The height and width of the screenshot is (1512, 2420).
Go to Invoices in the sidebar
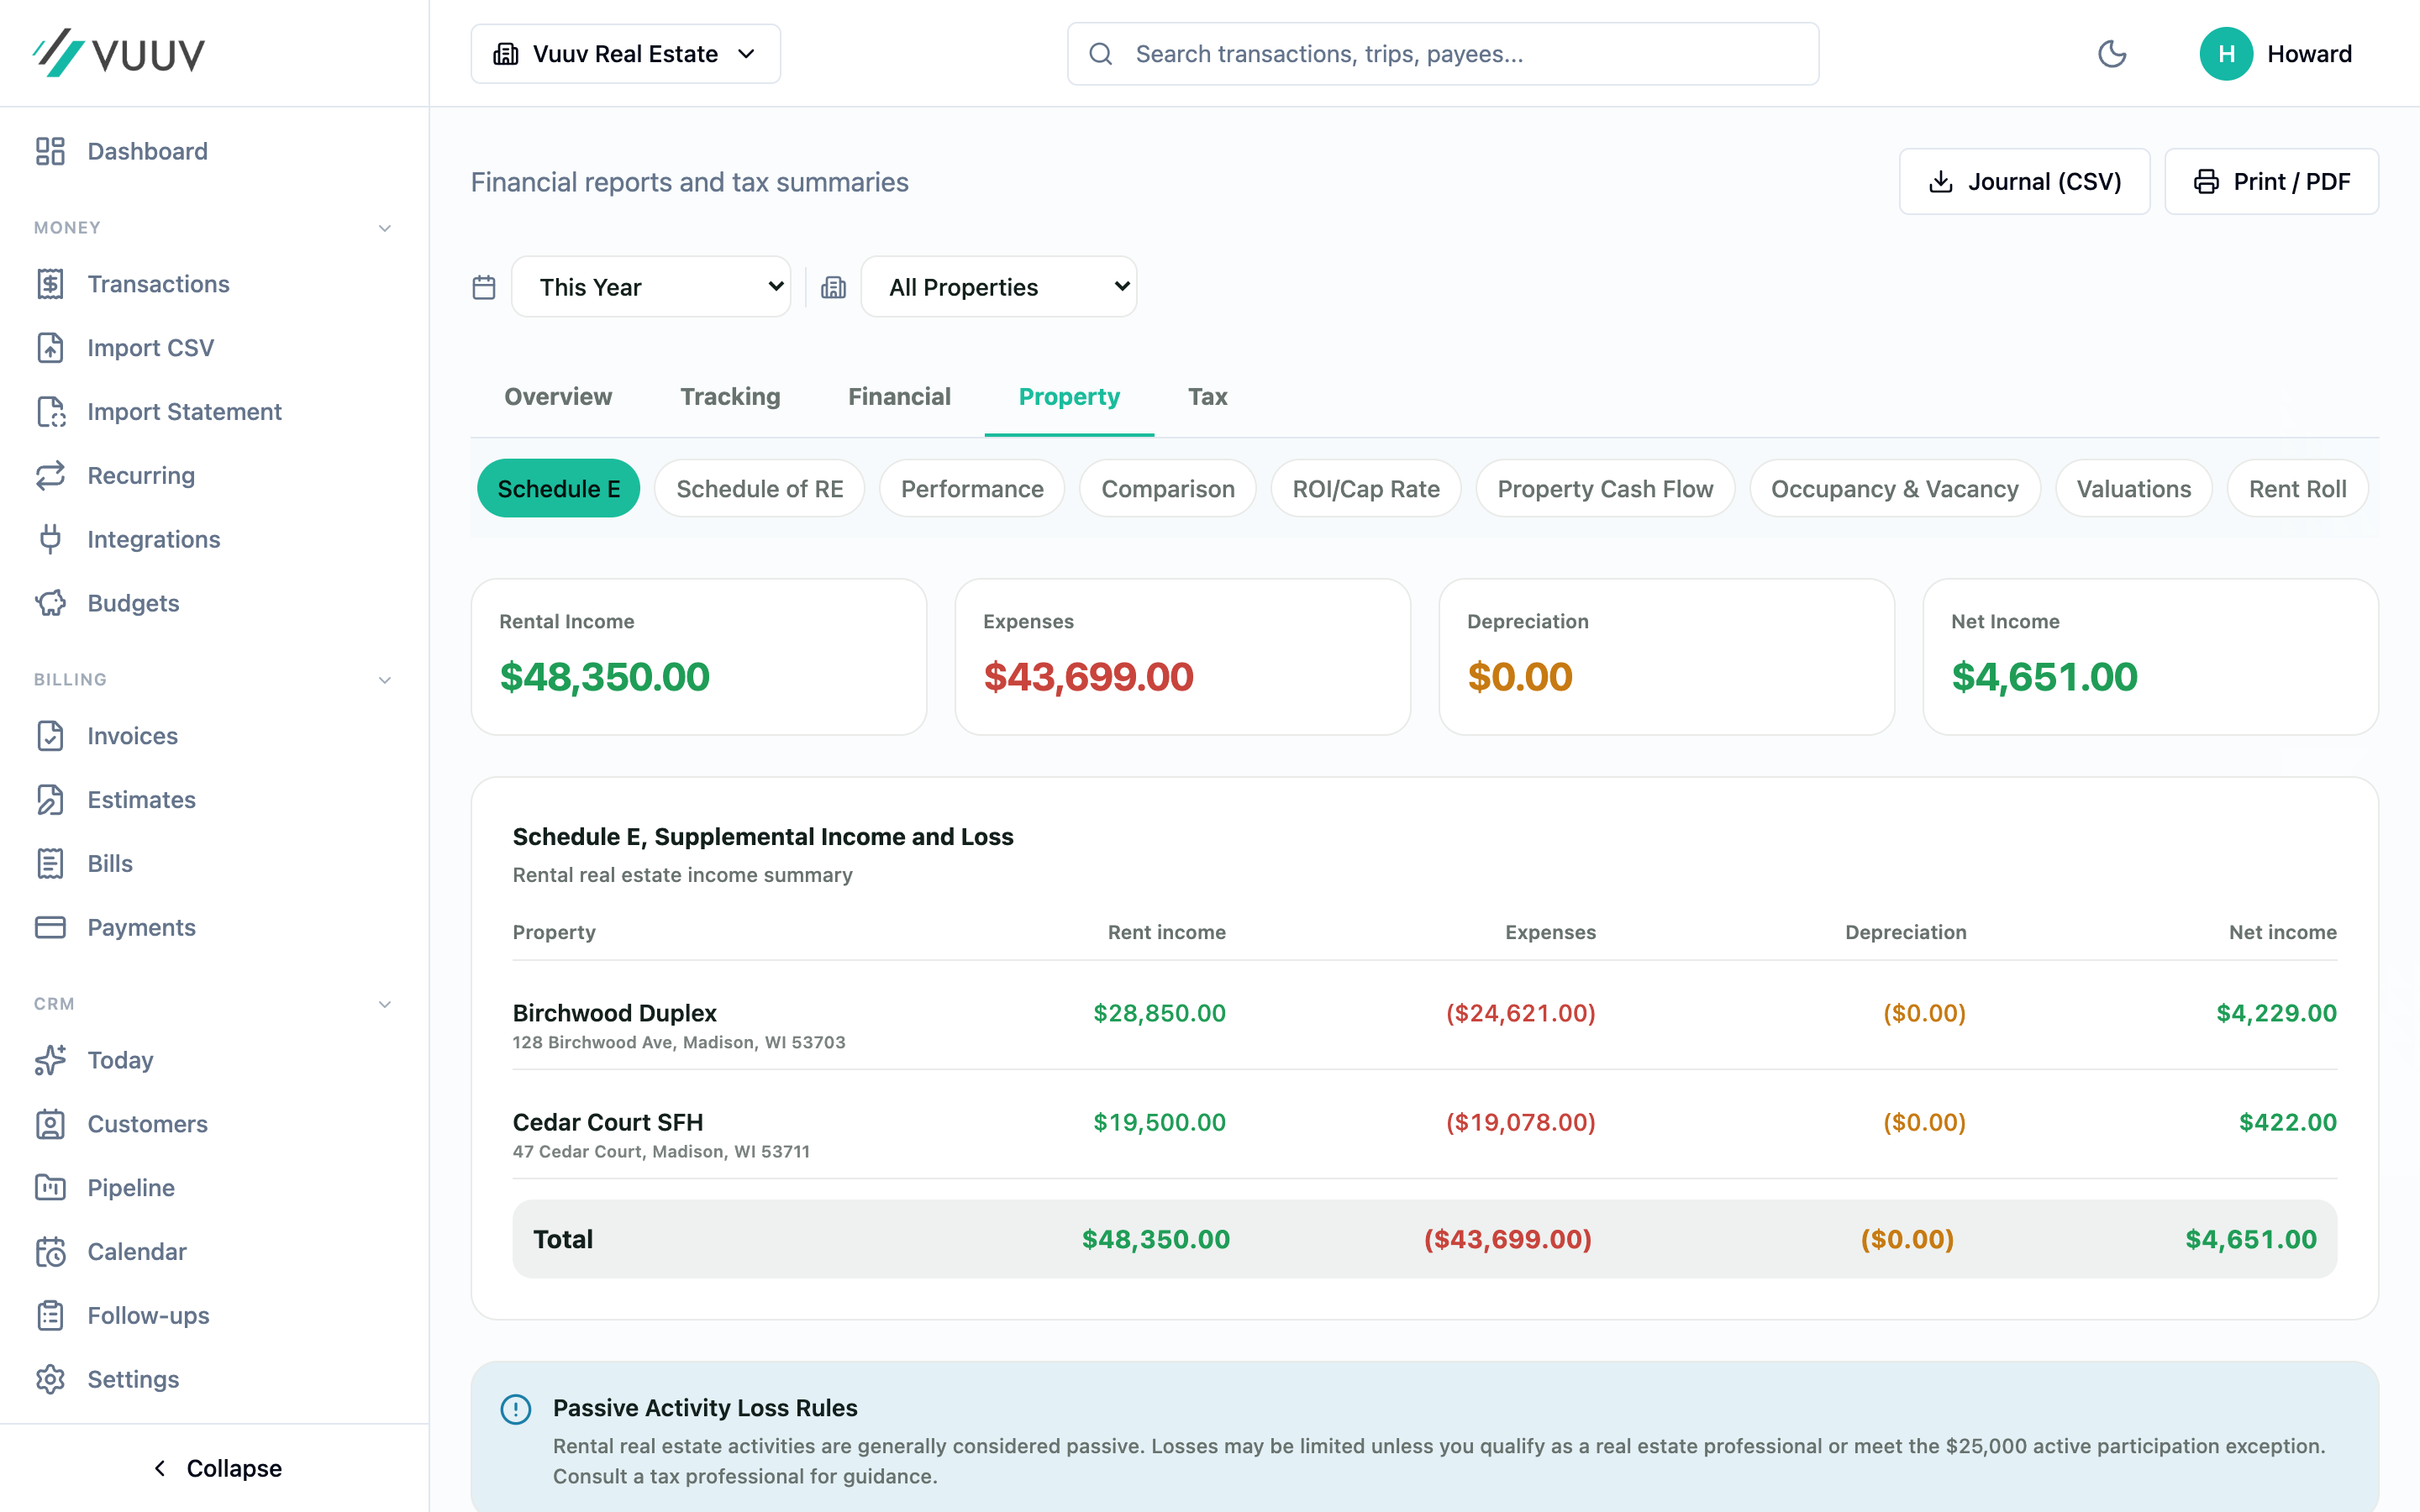point(214,736)
